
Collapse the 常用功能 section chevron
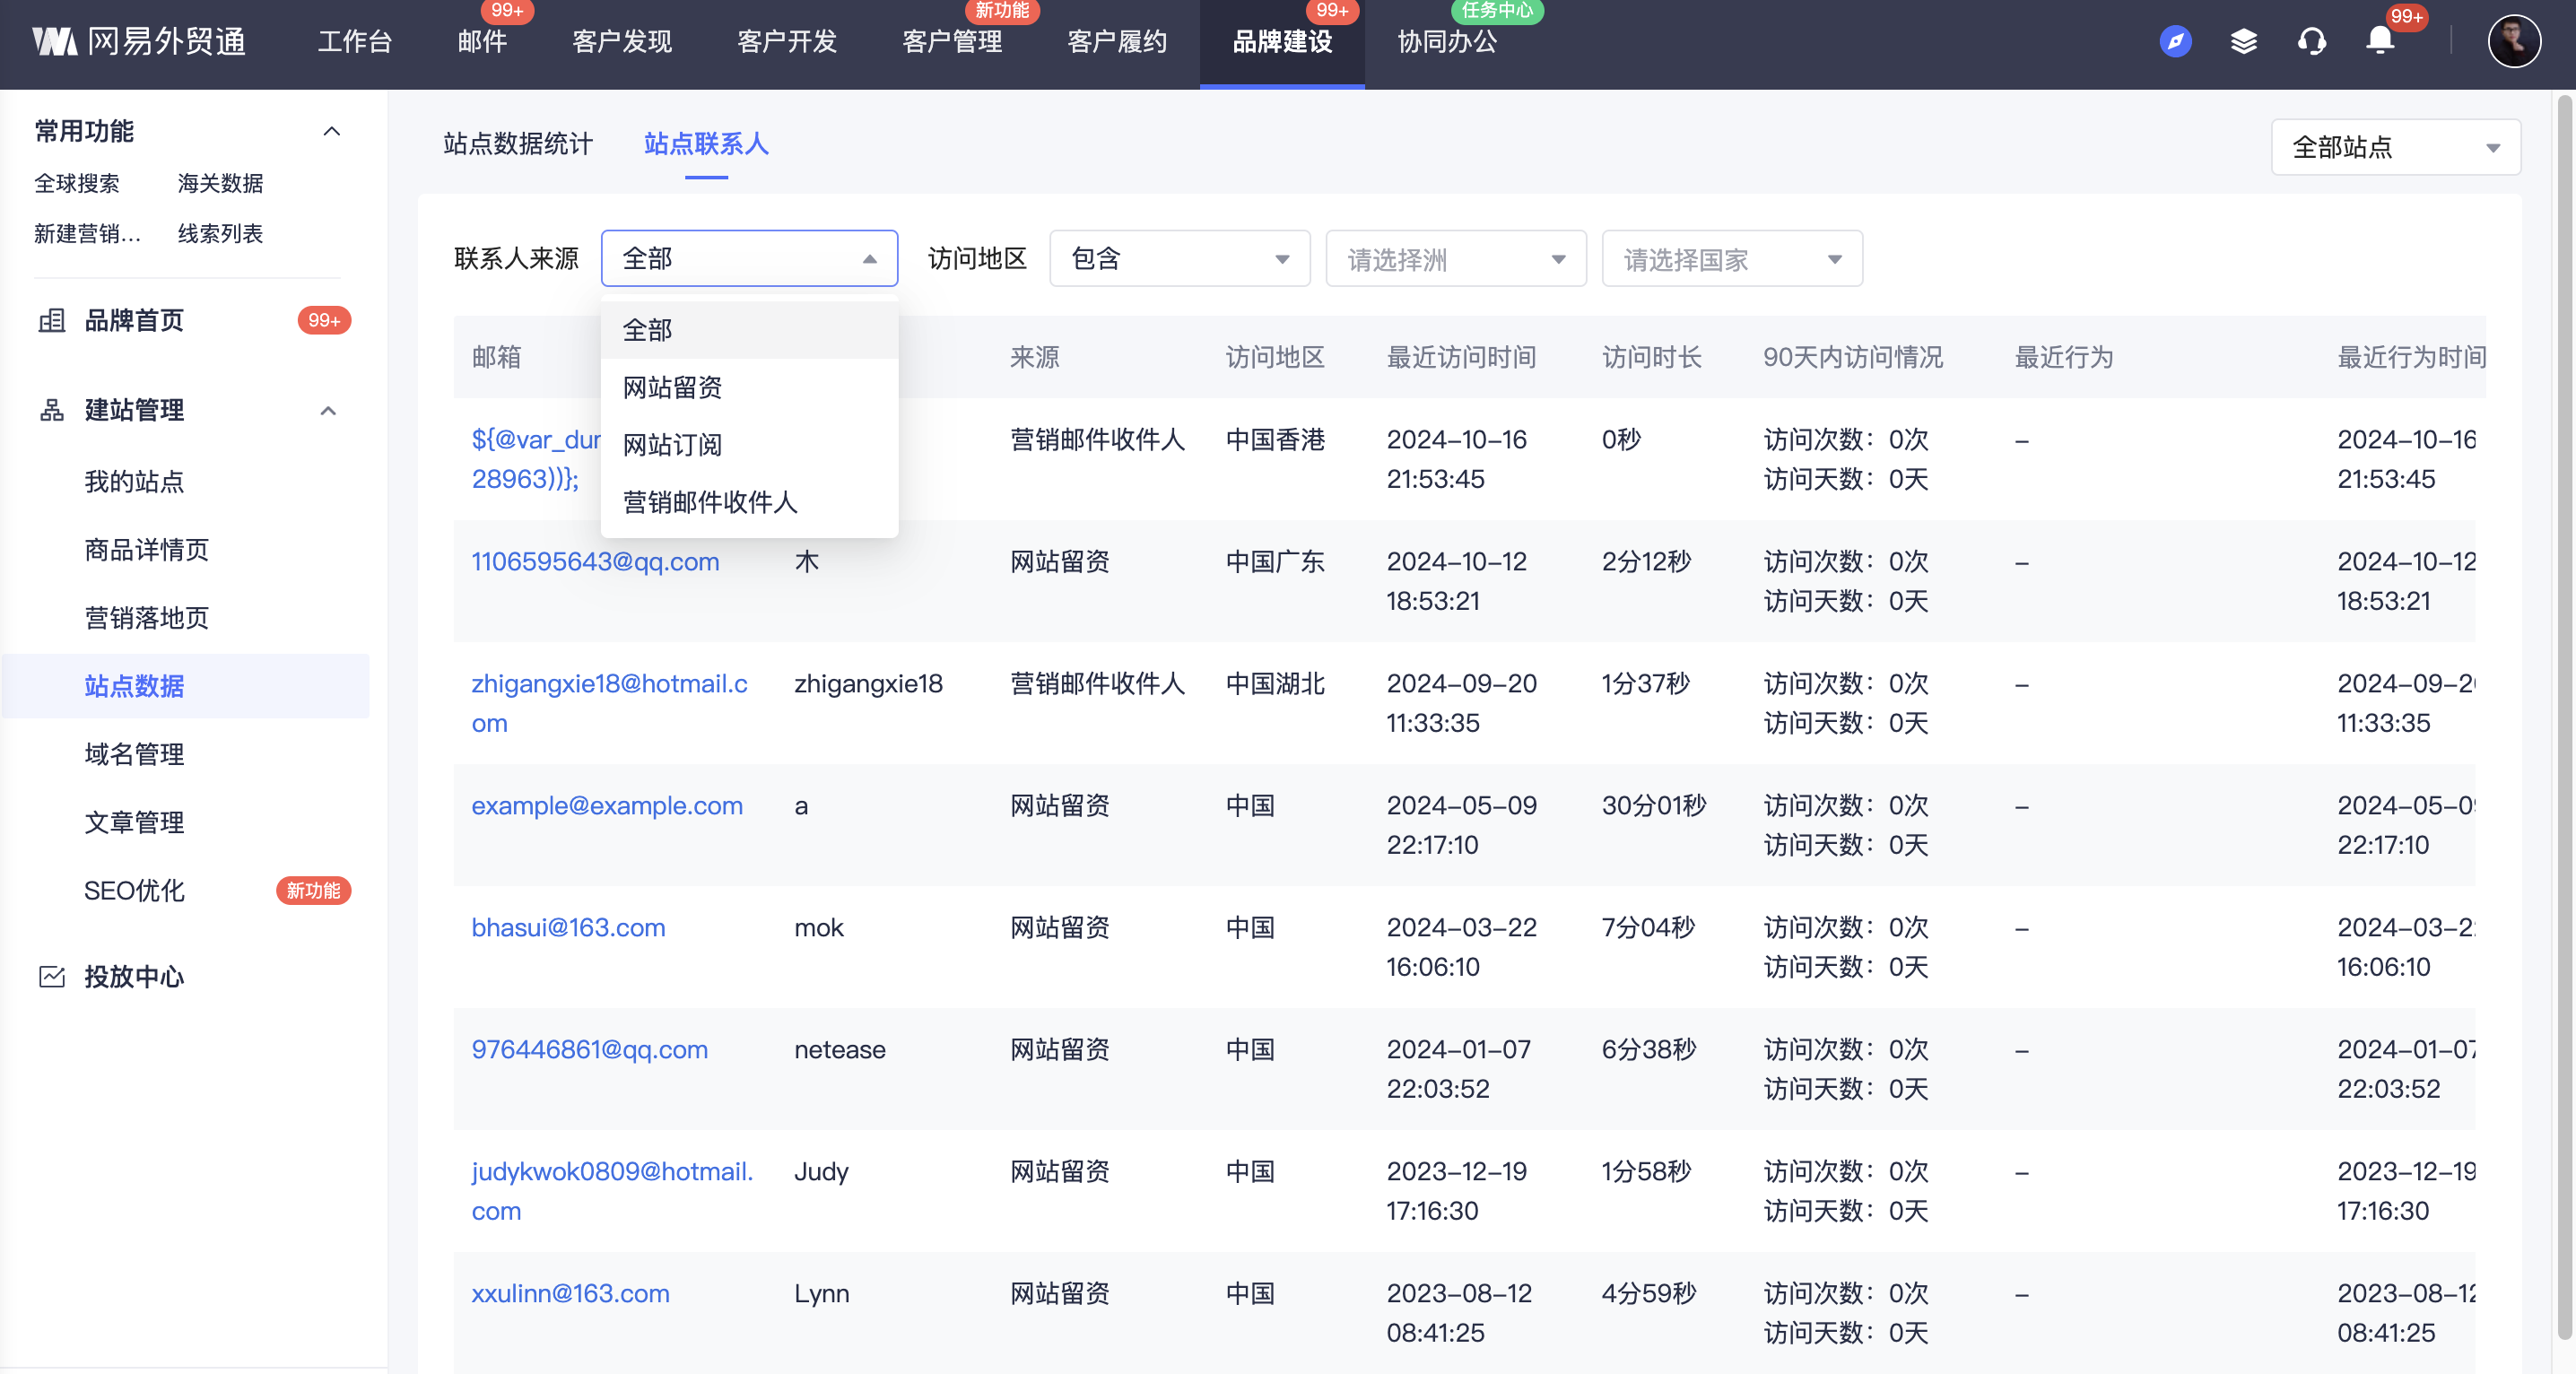click(x=331, y=132)
